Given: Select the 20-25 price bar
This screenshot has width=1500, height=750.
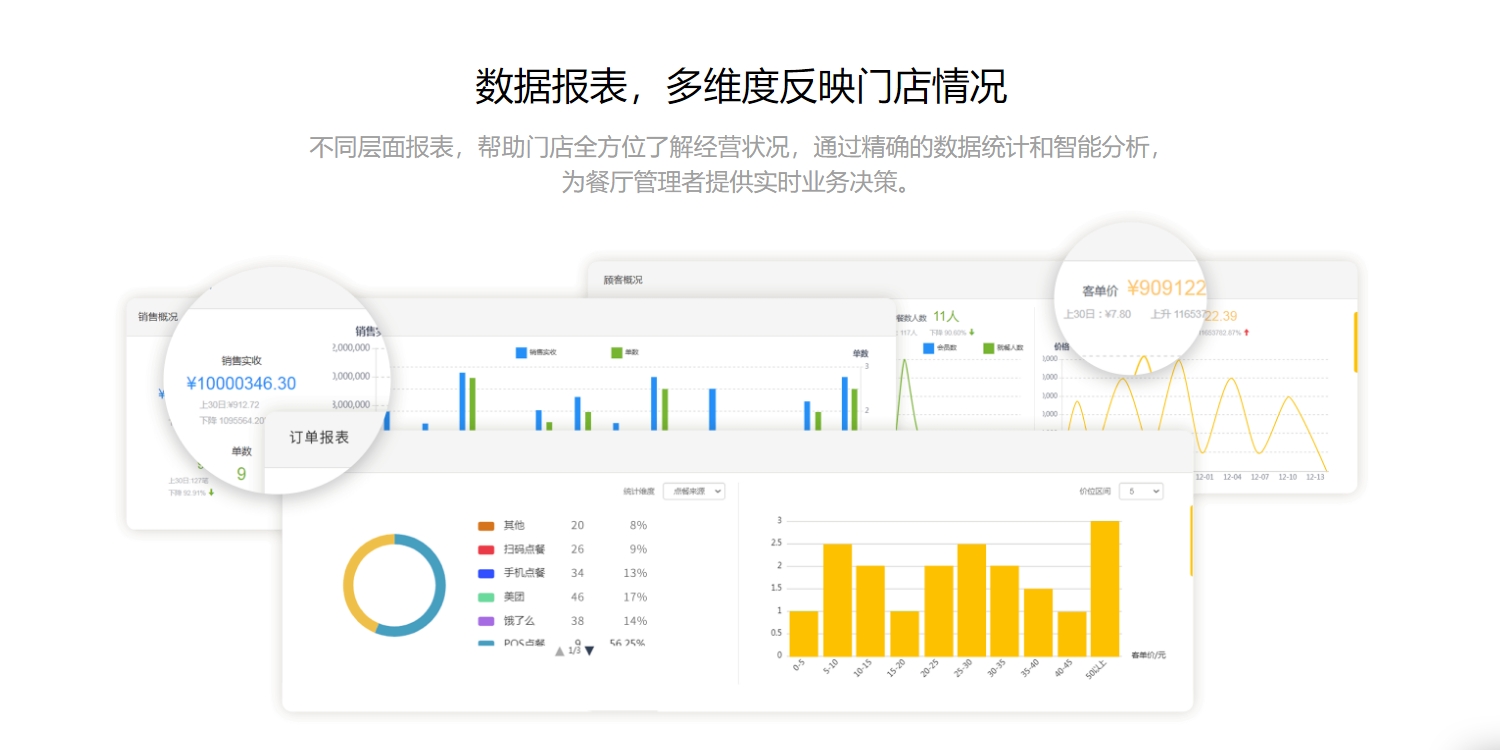Looking at the screenshot, I should (938, 611).
